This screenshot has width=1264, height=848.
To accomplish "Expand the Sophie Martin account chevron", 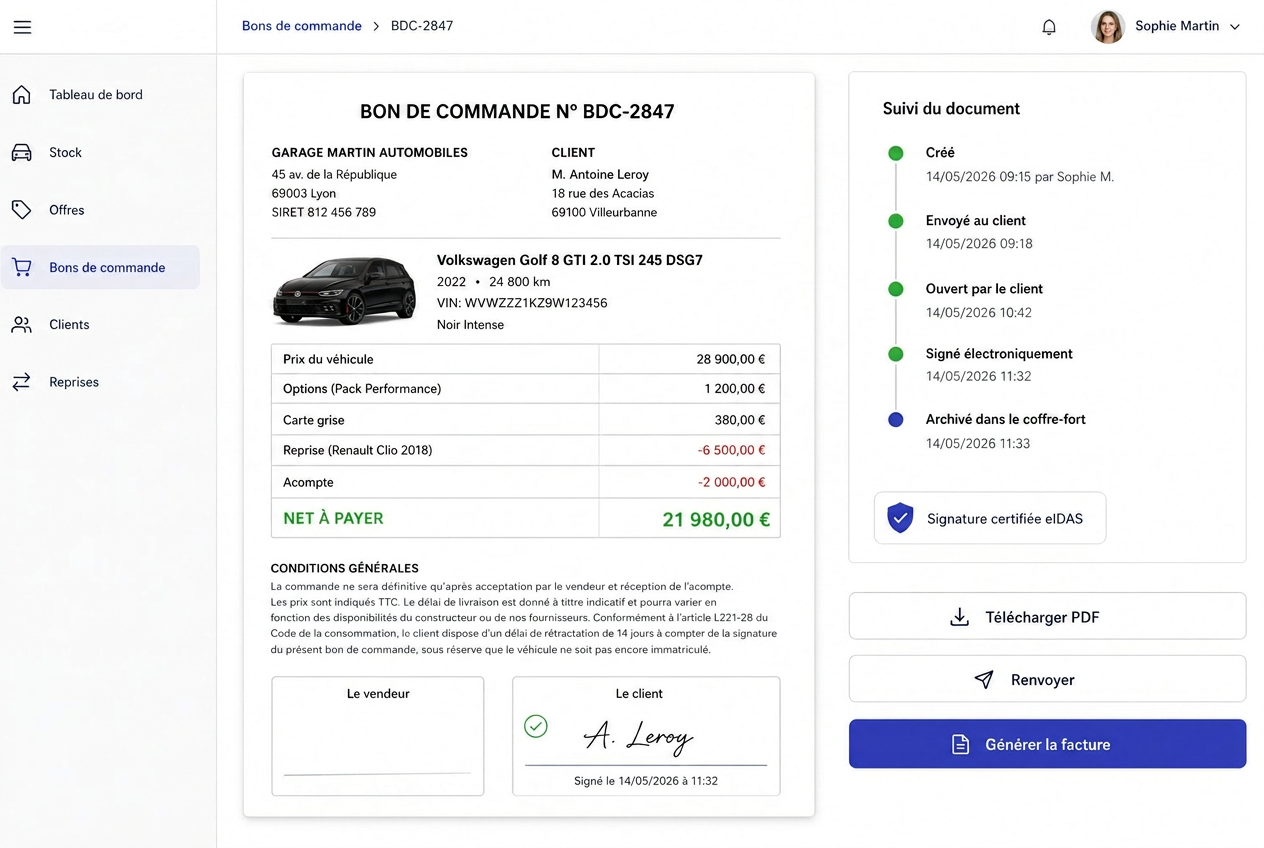I will (1235, 27).
